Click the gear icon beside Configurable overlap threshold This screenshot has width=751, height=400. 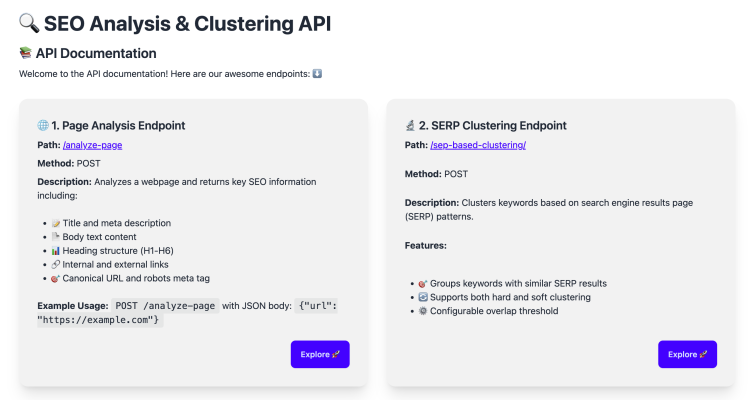point(422,311)
